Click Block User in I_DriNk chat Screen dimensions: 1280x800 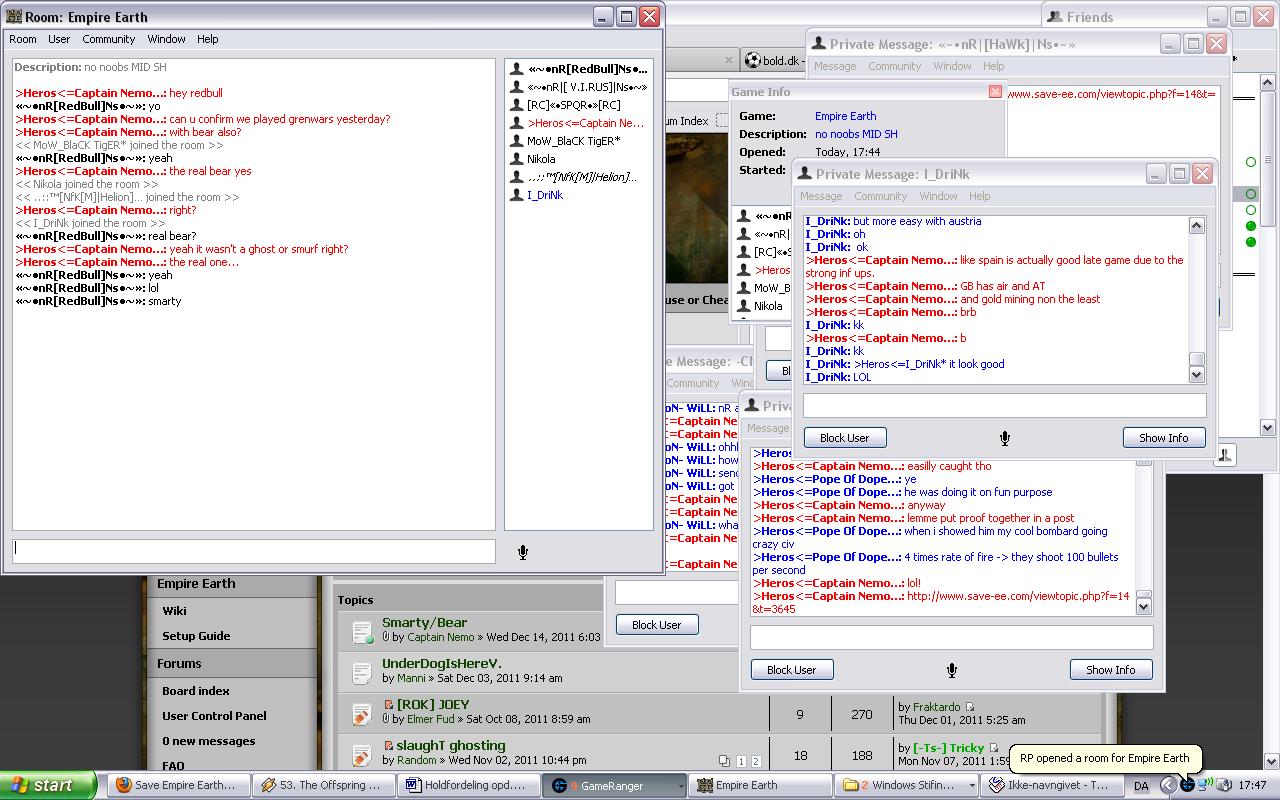click(844, 438)
